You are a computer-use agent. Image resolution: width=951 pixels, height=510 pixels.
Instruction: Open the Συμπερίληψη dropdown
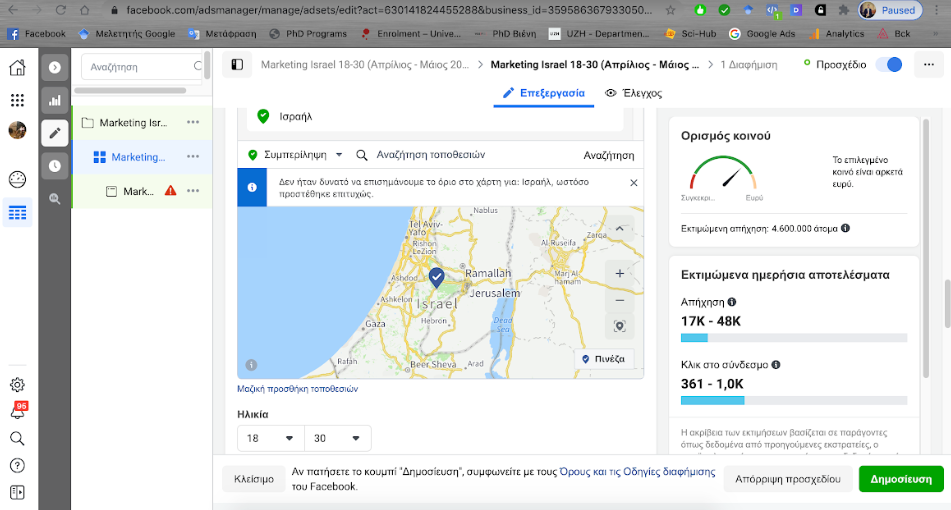pyautogui.click(x=295, y=155)
